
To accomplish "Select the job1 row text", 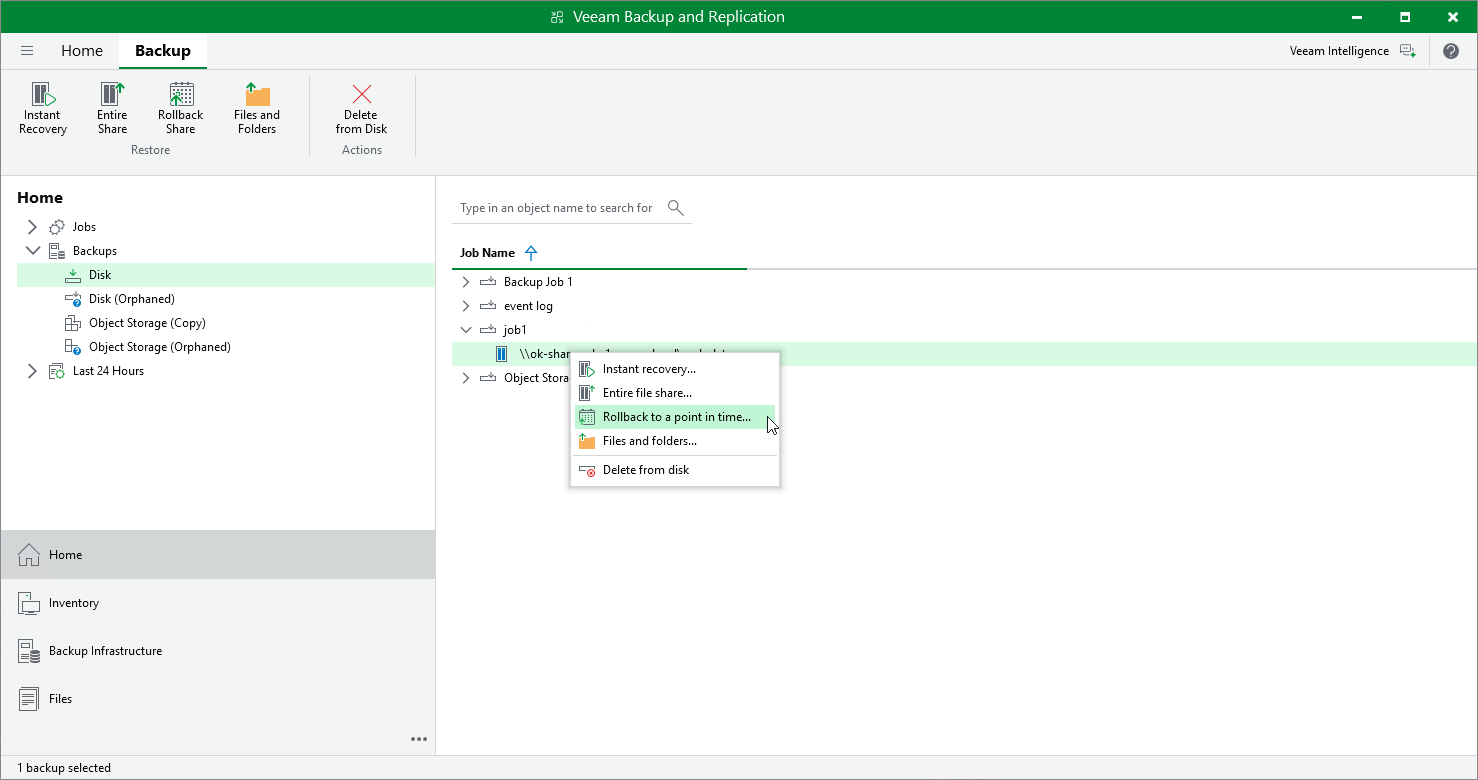I will [515, 330].
